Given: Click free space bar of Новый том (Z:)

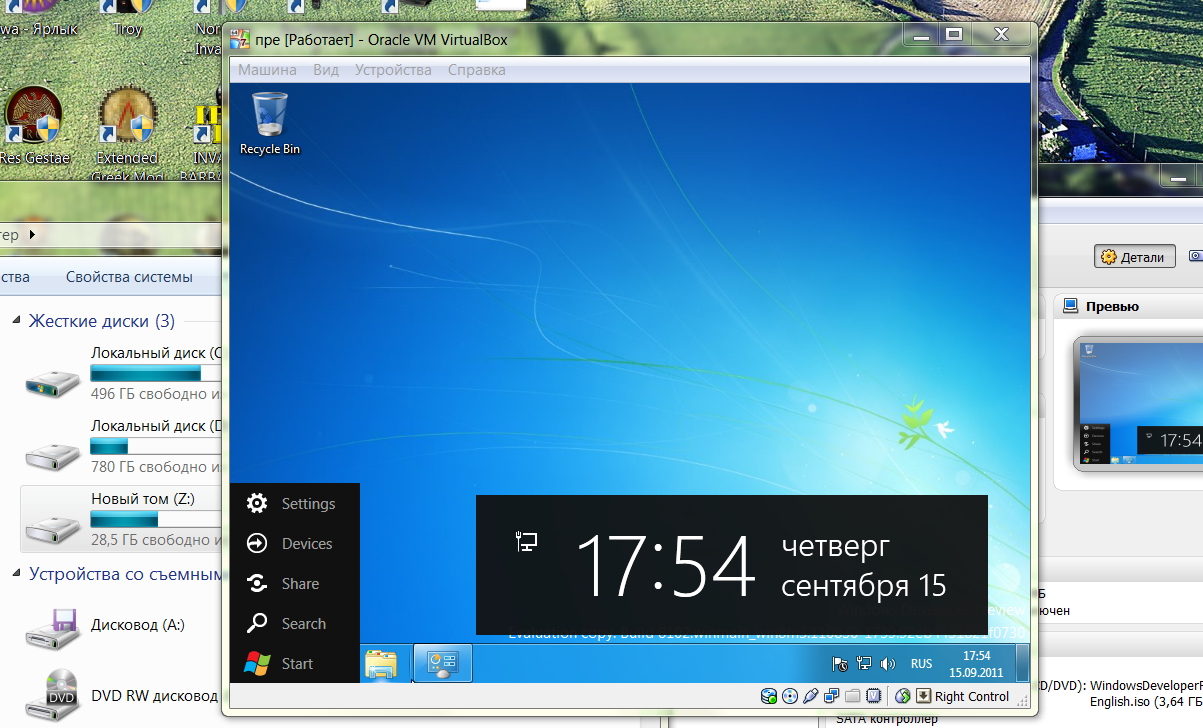Looking at the screenshot, I should 156,520.
